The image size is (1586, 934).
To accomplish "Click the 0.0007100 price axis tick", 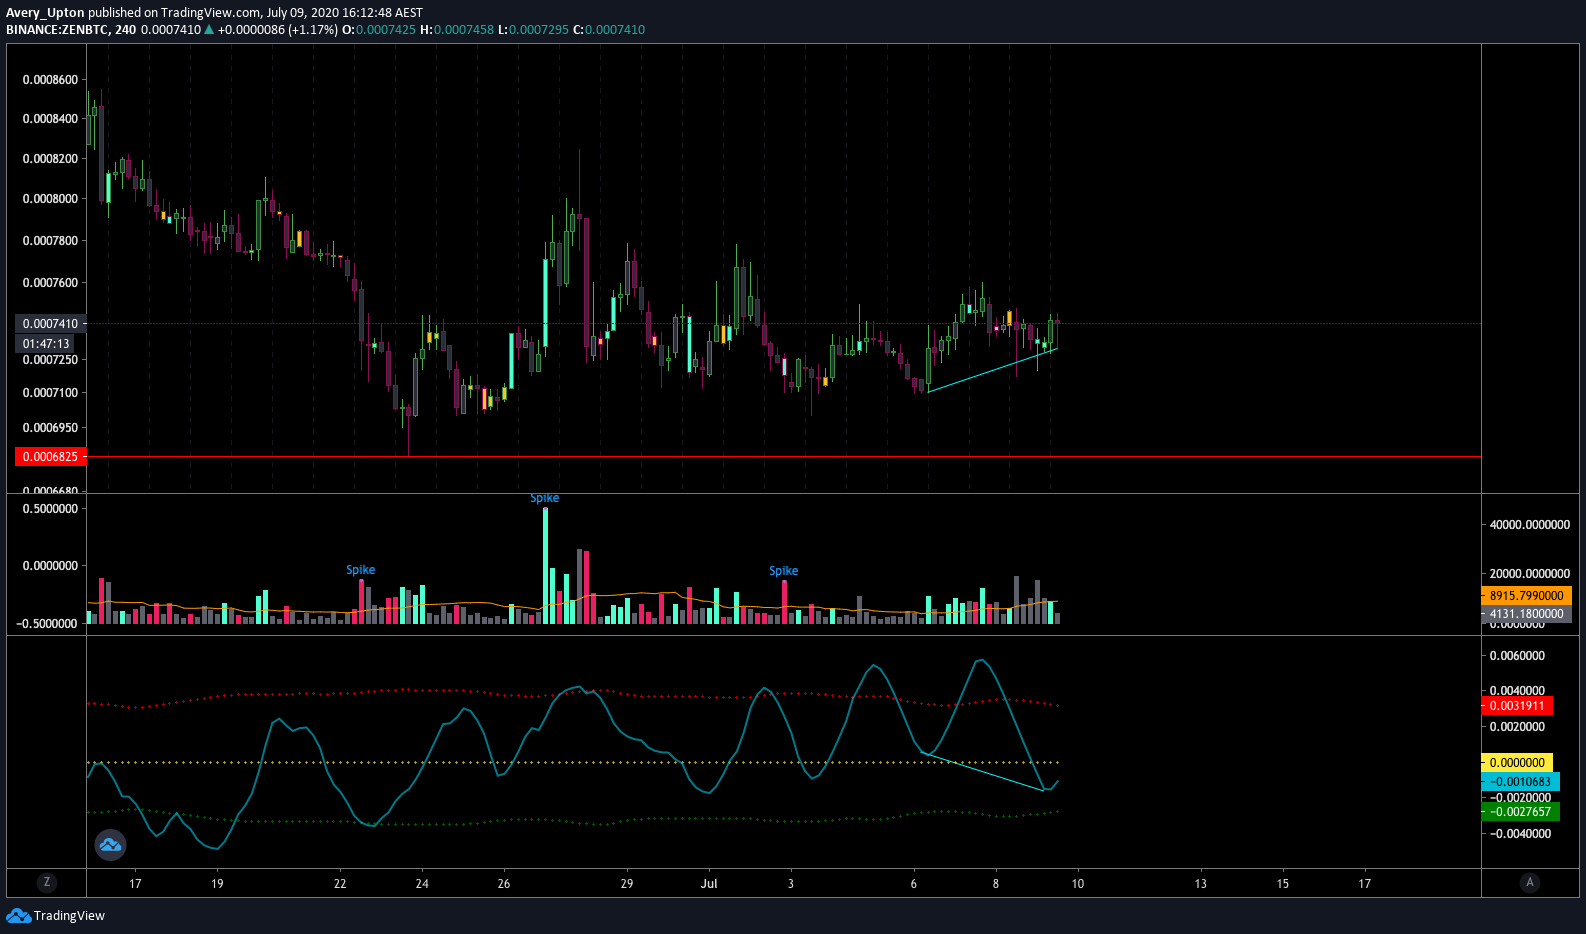I will [50, 393].
